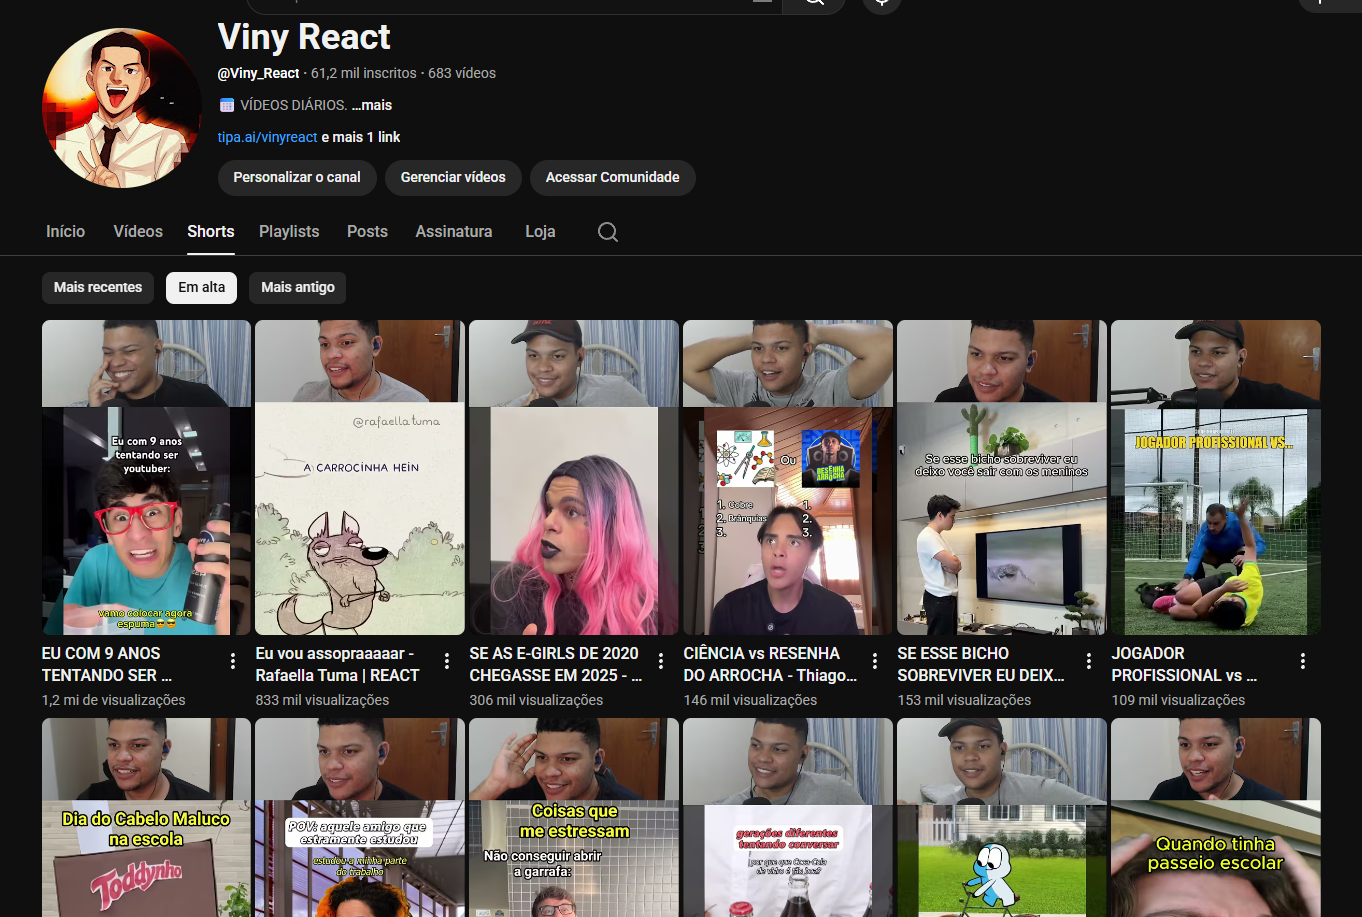The width and height of the screenshot is (1362, 917).
Task: Open options menu for JOGADOR PROFISSIONAL short
Action: tap(1303, 661)
